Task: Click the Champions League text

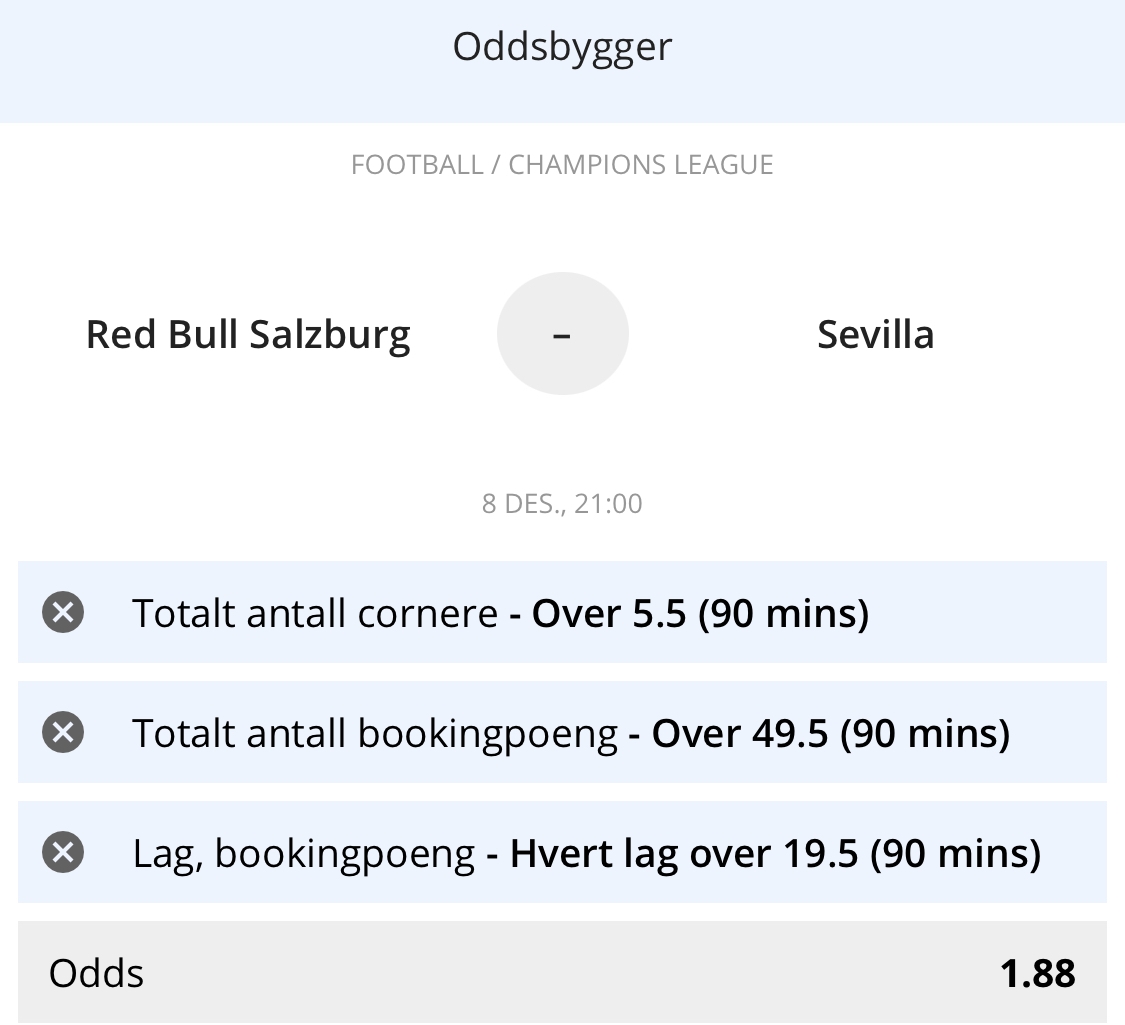Action: [641, 165]
